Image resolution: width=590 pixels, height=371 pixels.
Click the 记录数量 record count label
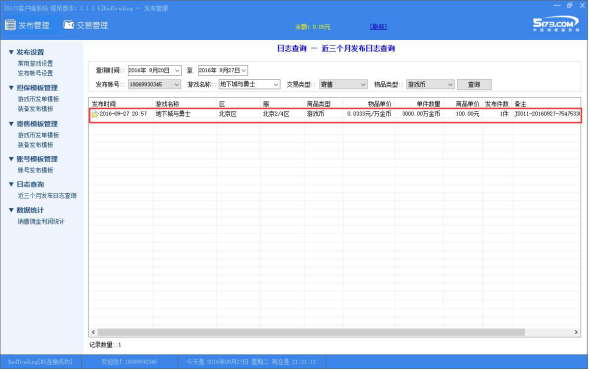click(105, 345)
